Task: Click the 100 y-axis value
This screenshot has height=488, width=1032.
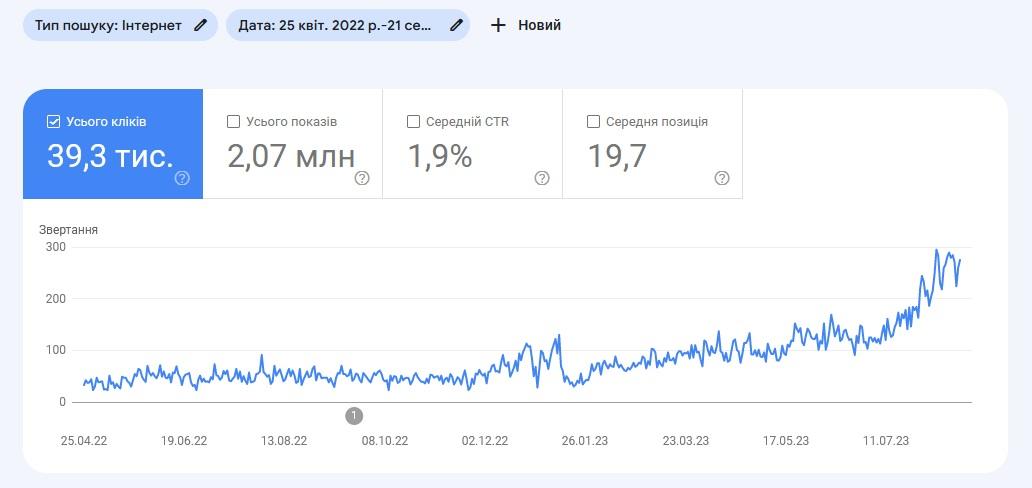Action: point(58,350)
